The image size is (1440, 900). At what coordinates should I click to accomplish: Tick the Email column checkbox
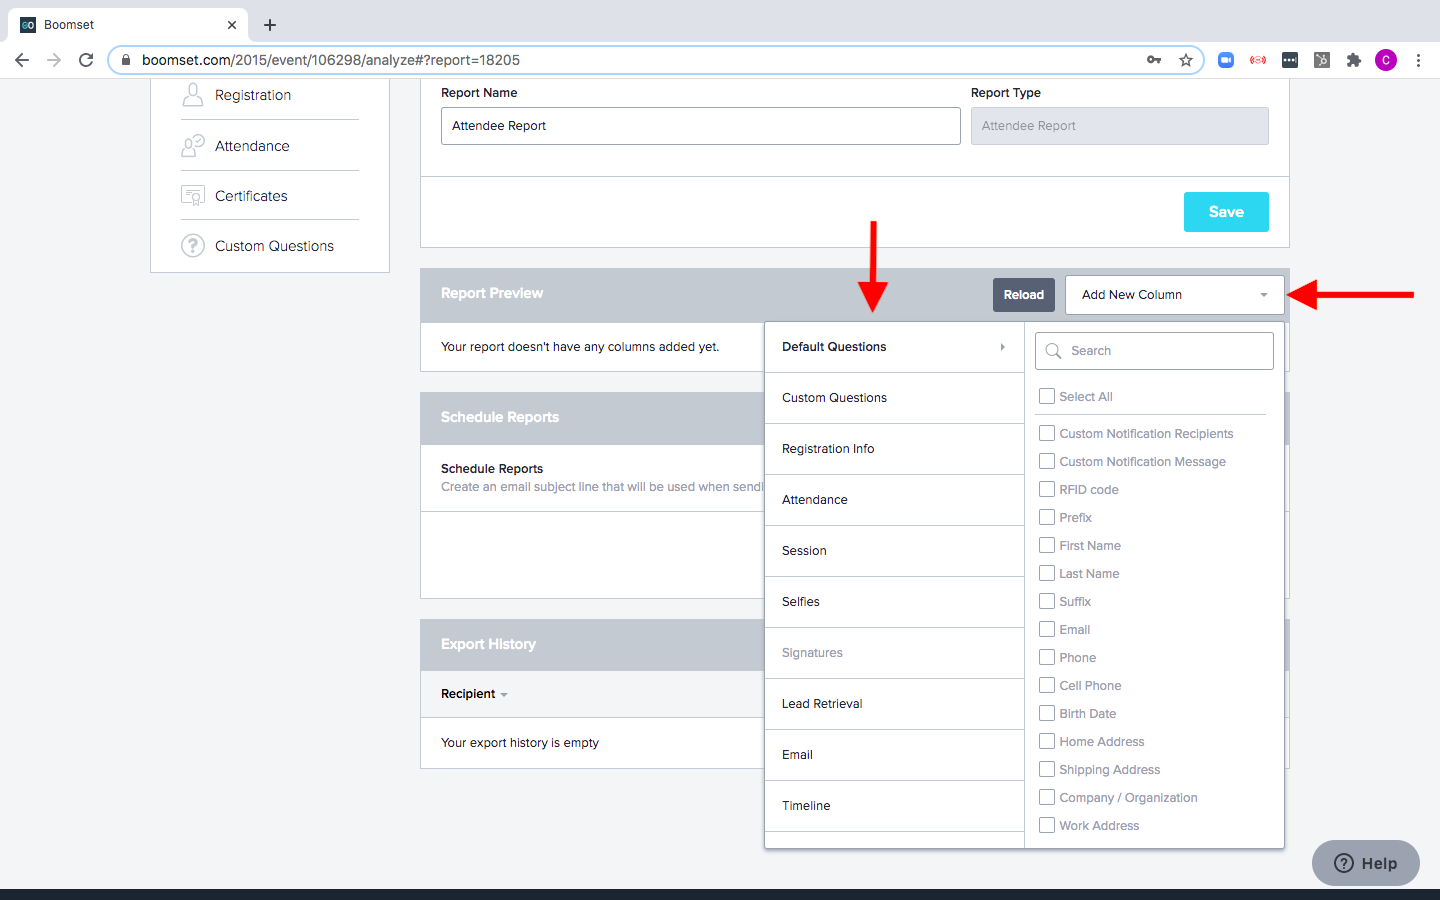[x=1047, y=629]
